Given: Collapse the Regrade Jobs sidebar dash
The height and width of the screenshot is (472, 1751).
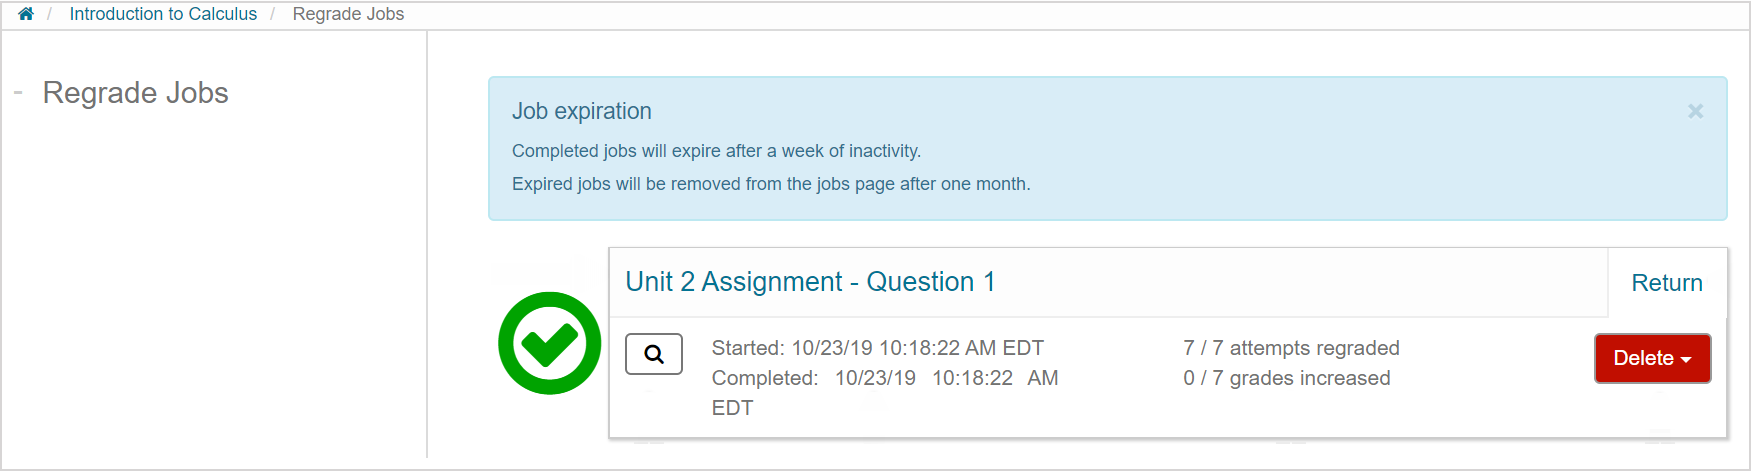Looking at the screenshot, I should (x=18, y=93).
